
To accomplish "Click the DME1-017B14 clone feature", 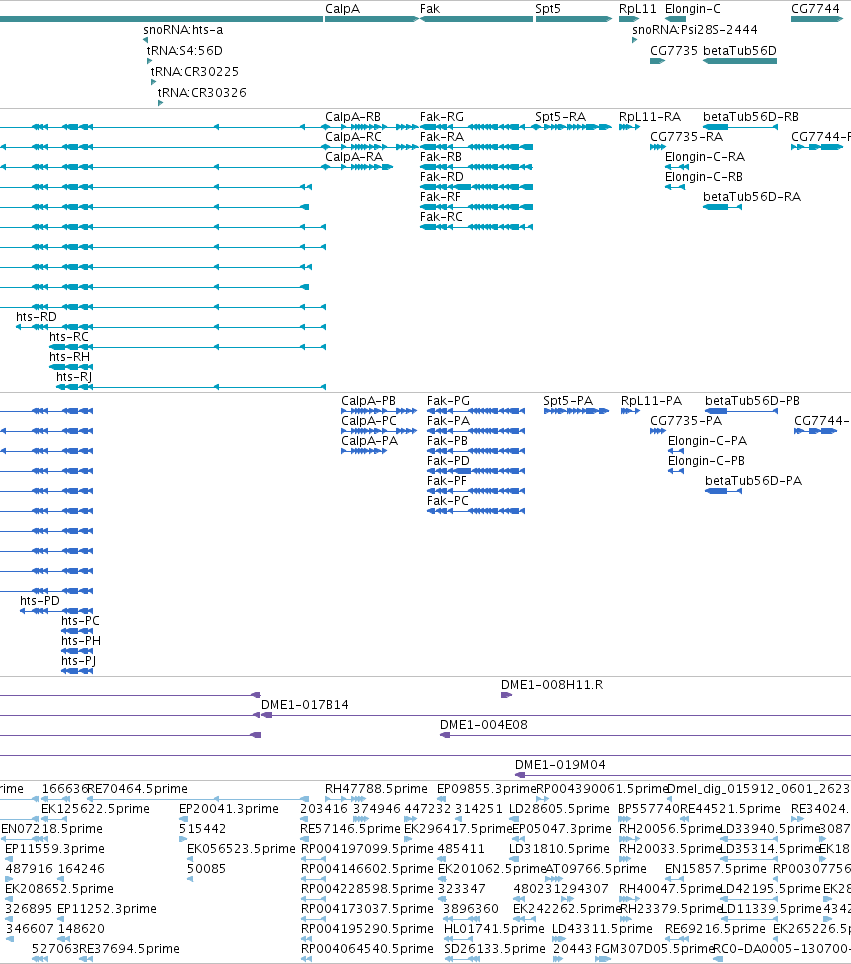I will 556,715.
